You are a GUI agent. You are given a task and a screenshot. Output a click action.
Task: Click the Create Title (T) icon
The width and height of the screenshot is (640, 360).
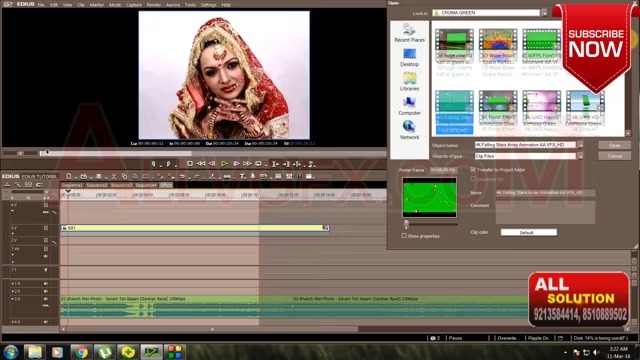(242, 176)
